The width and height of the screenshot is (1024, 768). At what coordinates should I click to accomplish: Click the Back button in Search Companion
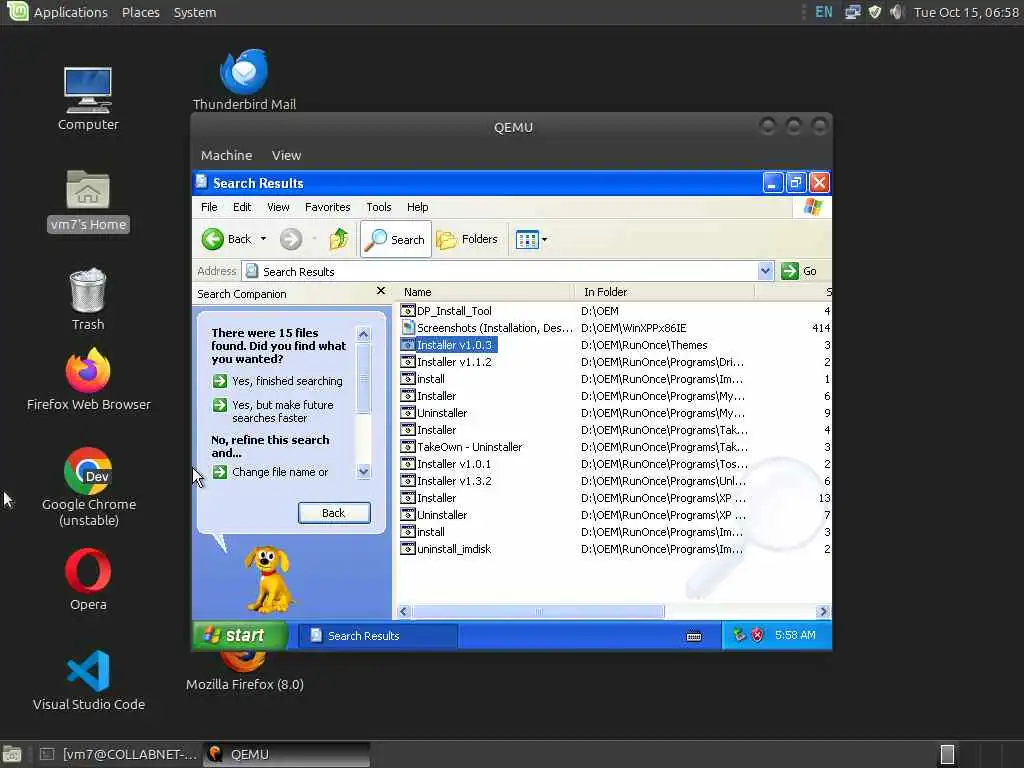pos(334,513)
